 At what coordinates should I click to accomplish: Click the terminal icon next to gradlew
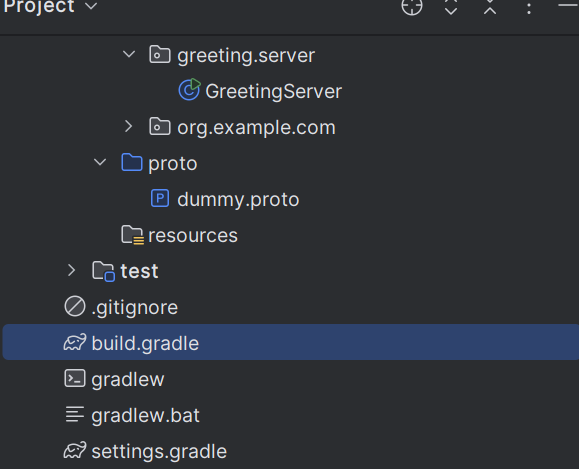tap(75, 379)
